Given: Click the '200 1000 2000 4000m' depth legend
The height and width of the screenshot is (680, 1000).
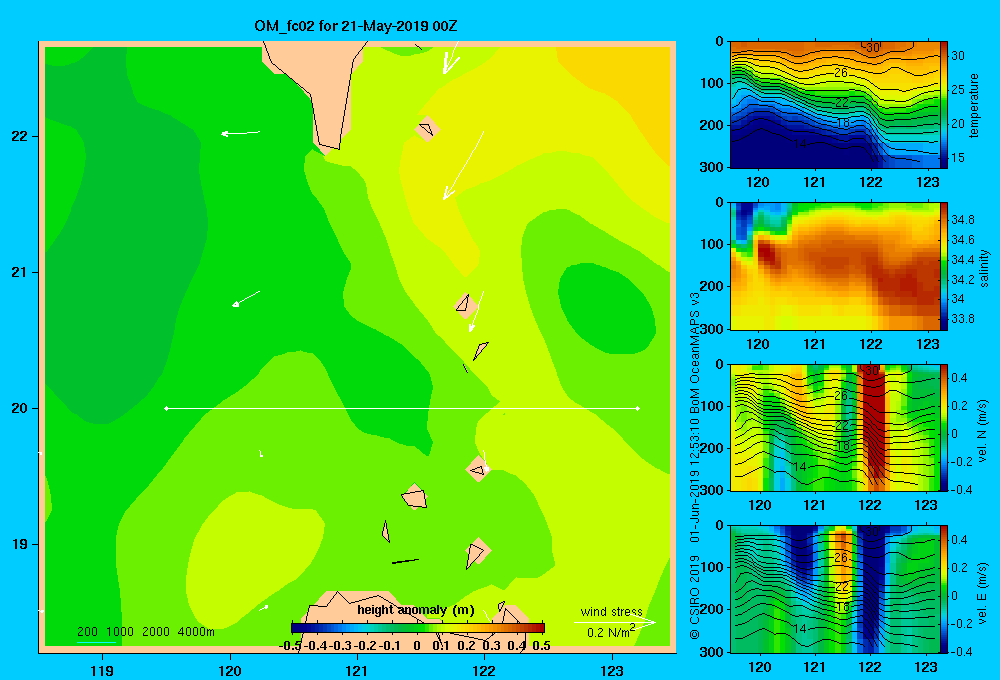Looking at the screenshot, I should pyautogui.click(x=145, y=632).
